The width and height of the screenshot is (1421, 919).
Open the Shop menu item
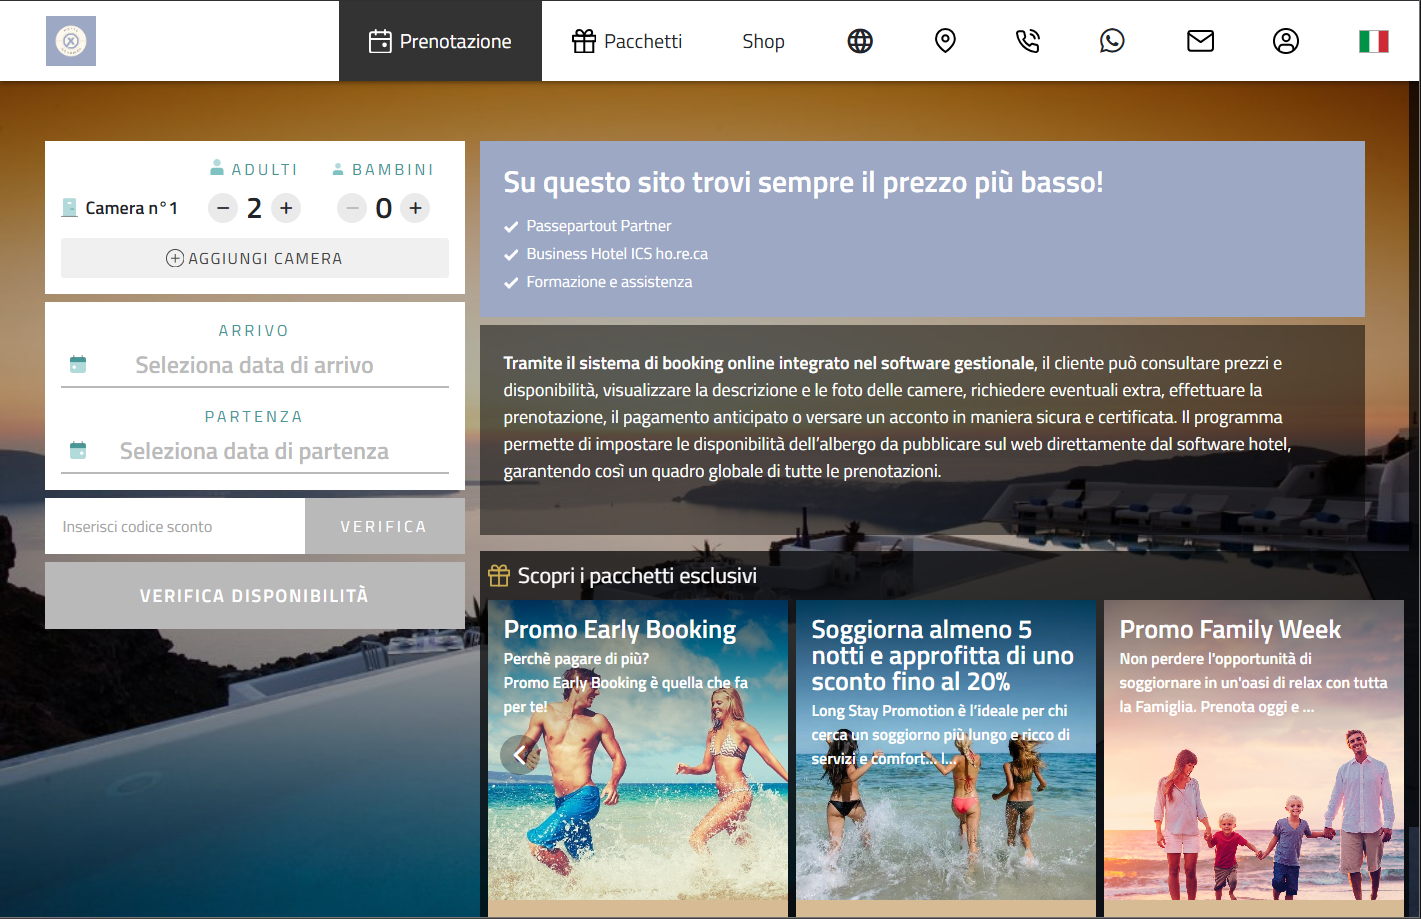coord(763,41)
